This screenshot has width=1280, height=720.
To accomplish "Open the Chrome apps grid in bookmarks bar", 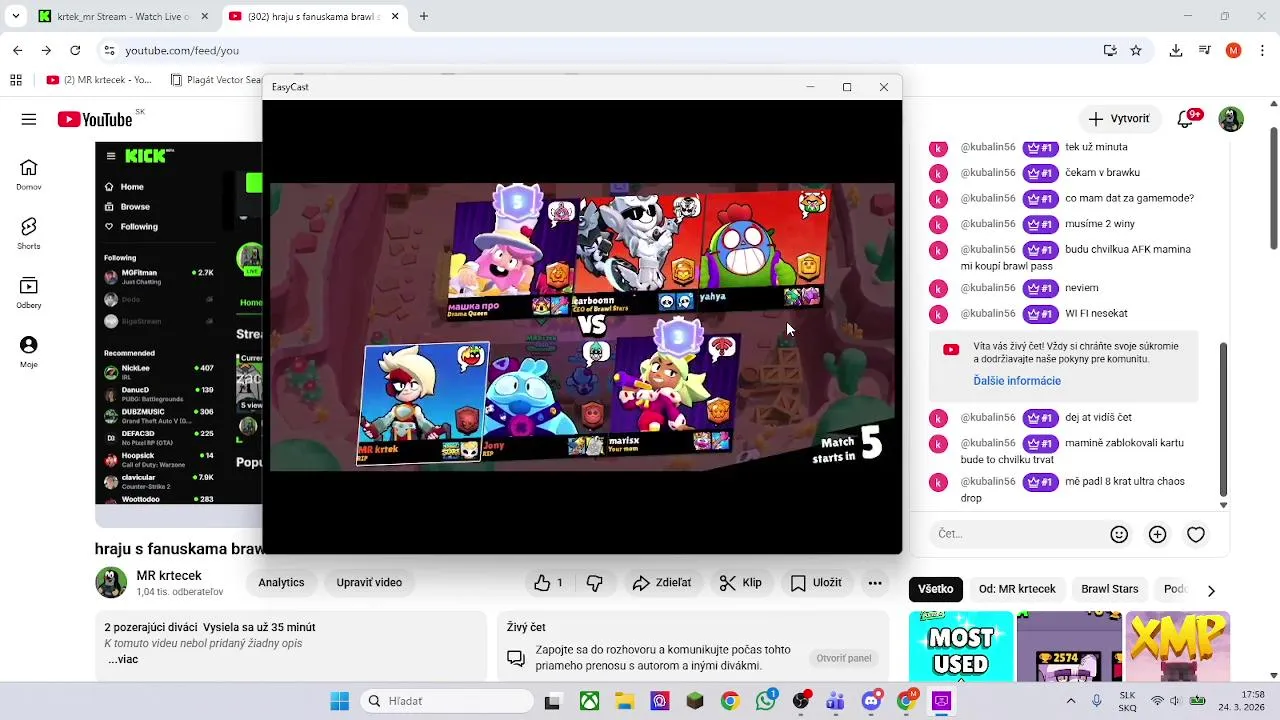I will (16, 80).
